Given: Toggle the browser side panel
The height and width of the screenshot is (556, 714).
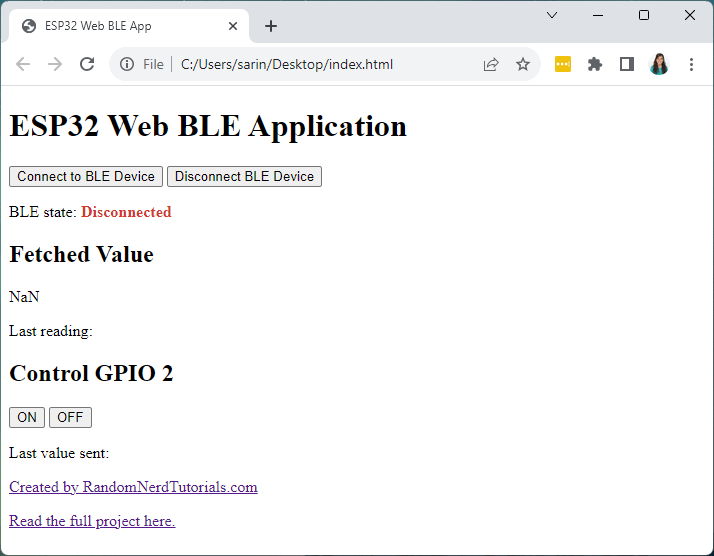Looking at the screenshot, I should 627,64.
